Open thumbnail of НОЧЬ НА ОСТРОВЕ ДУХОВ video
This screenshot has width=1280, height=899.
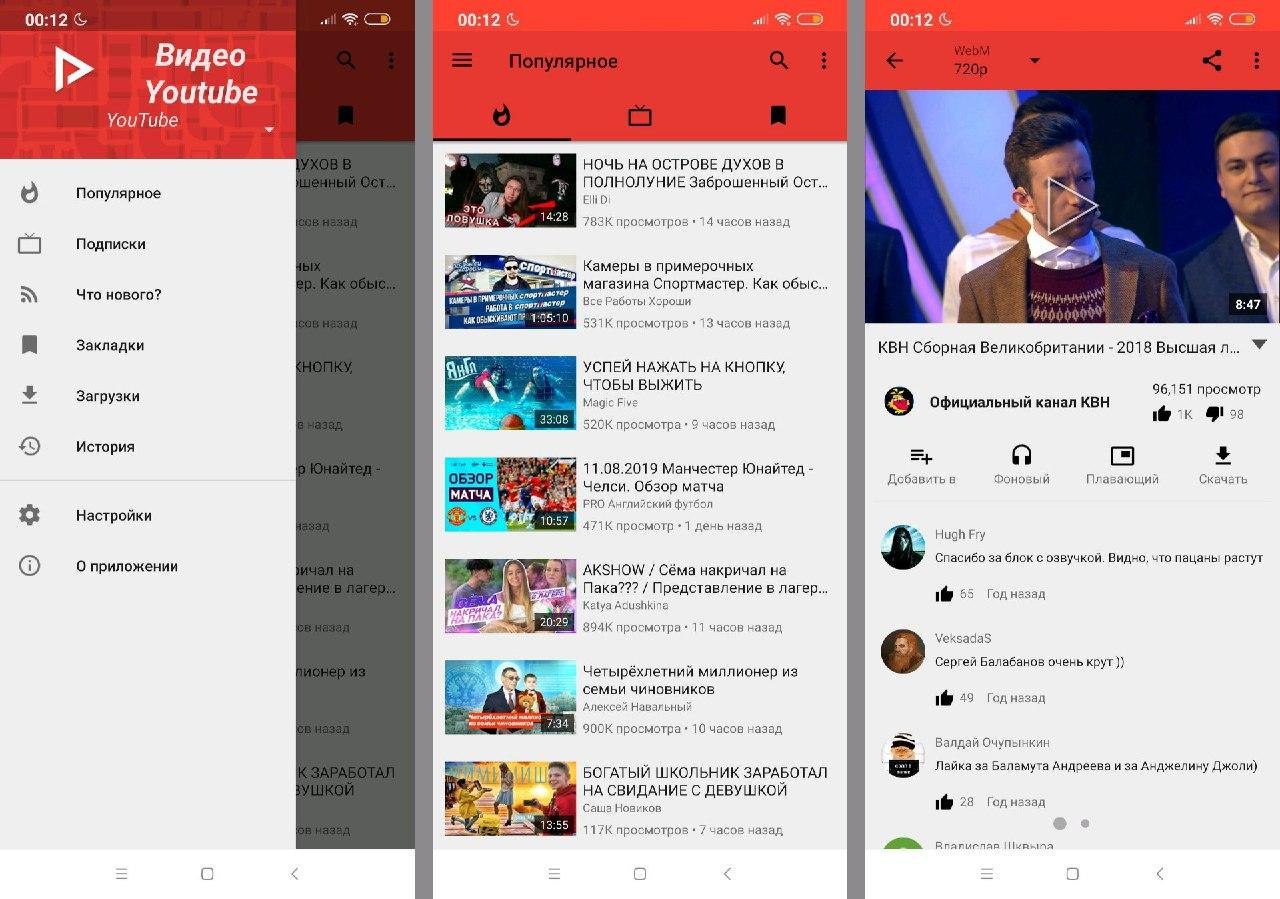510,190
